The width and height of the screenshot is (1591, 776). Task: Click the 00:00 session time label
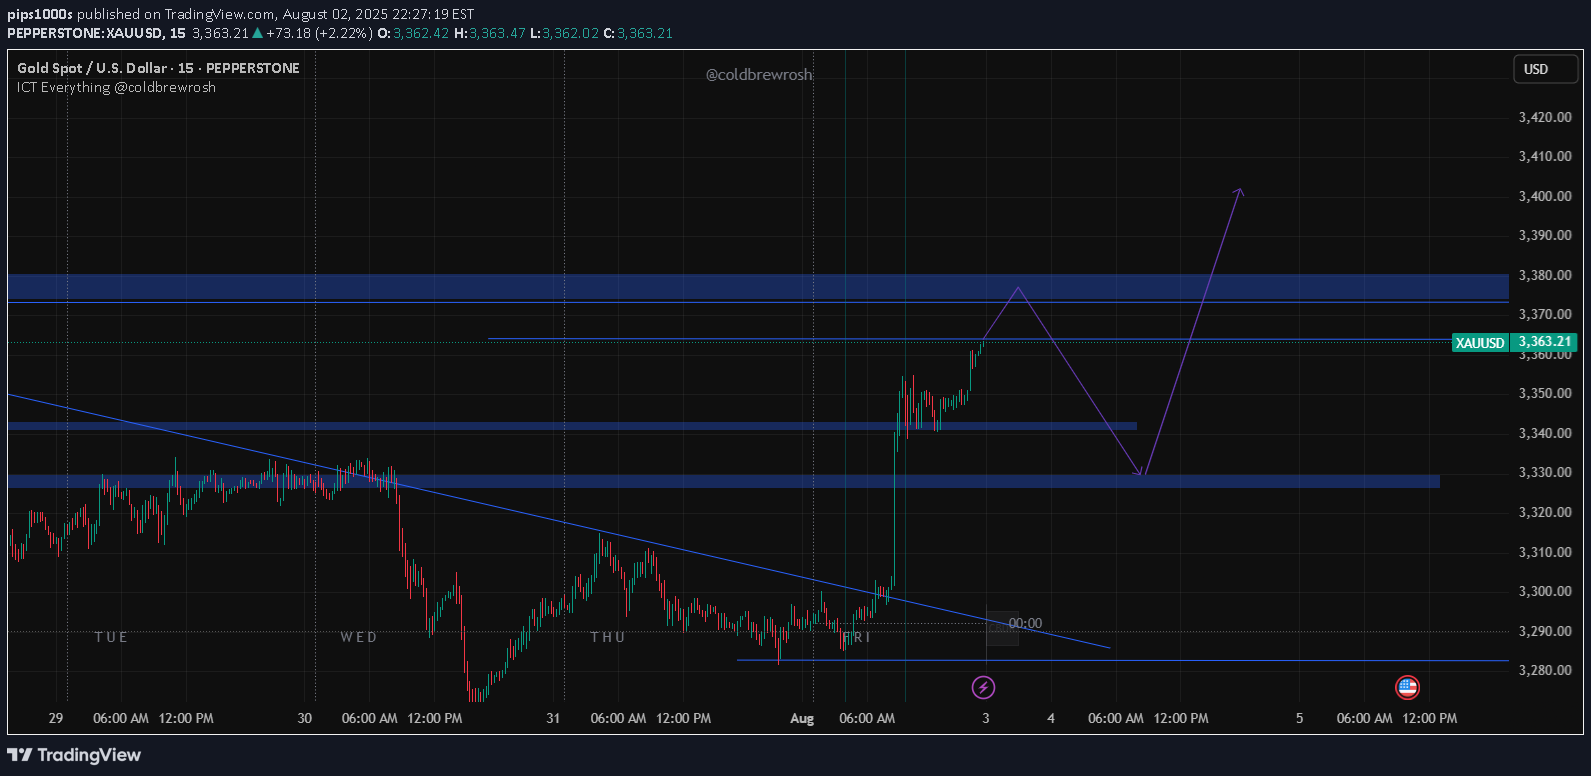[x=1025, y=623]
